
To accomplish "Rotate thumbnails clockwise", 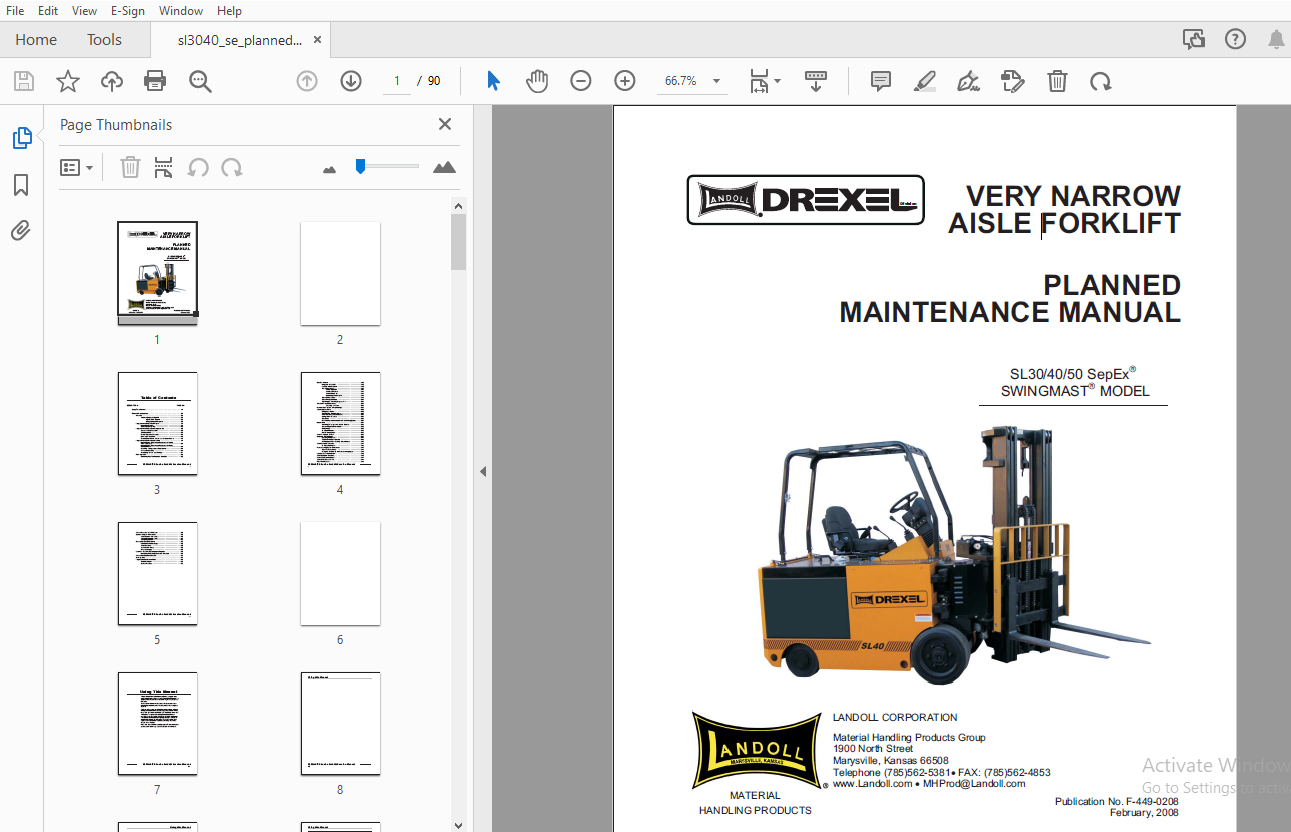I will pos(232,167).
